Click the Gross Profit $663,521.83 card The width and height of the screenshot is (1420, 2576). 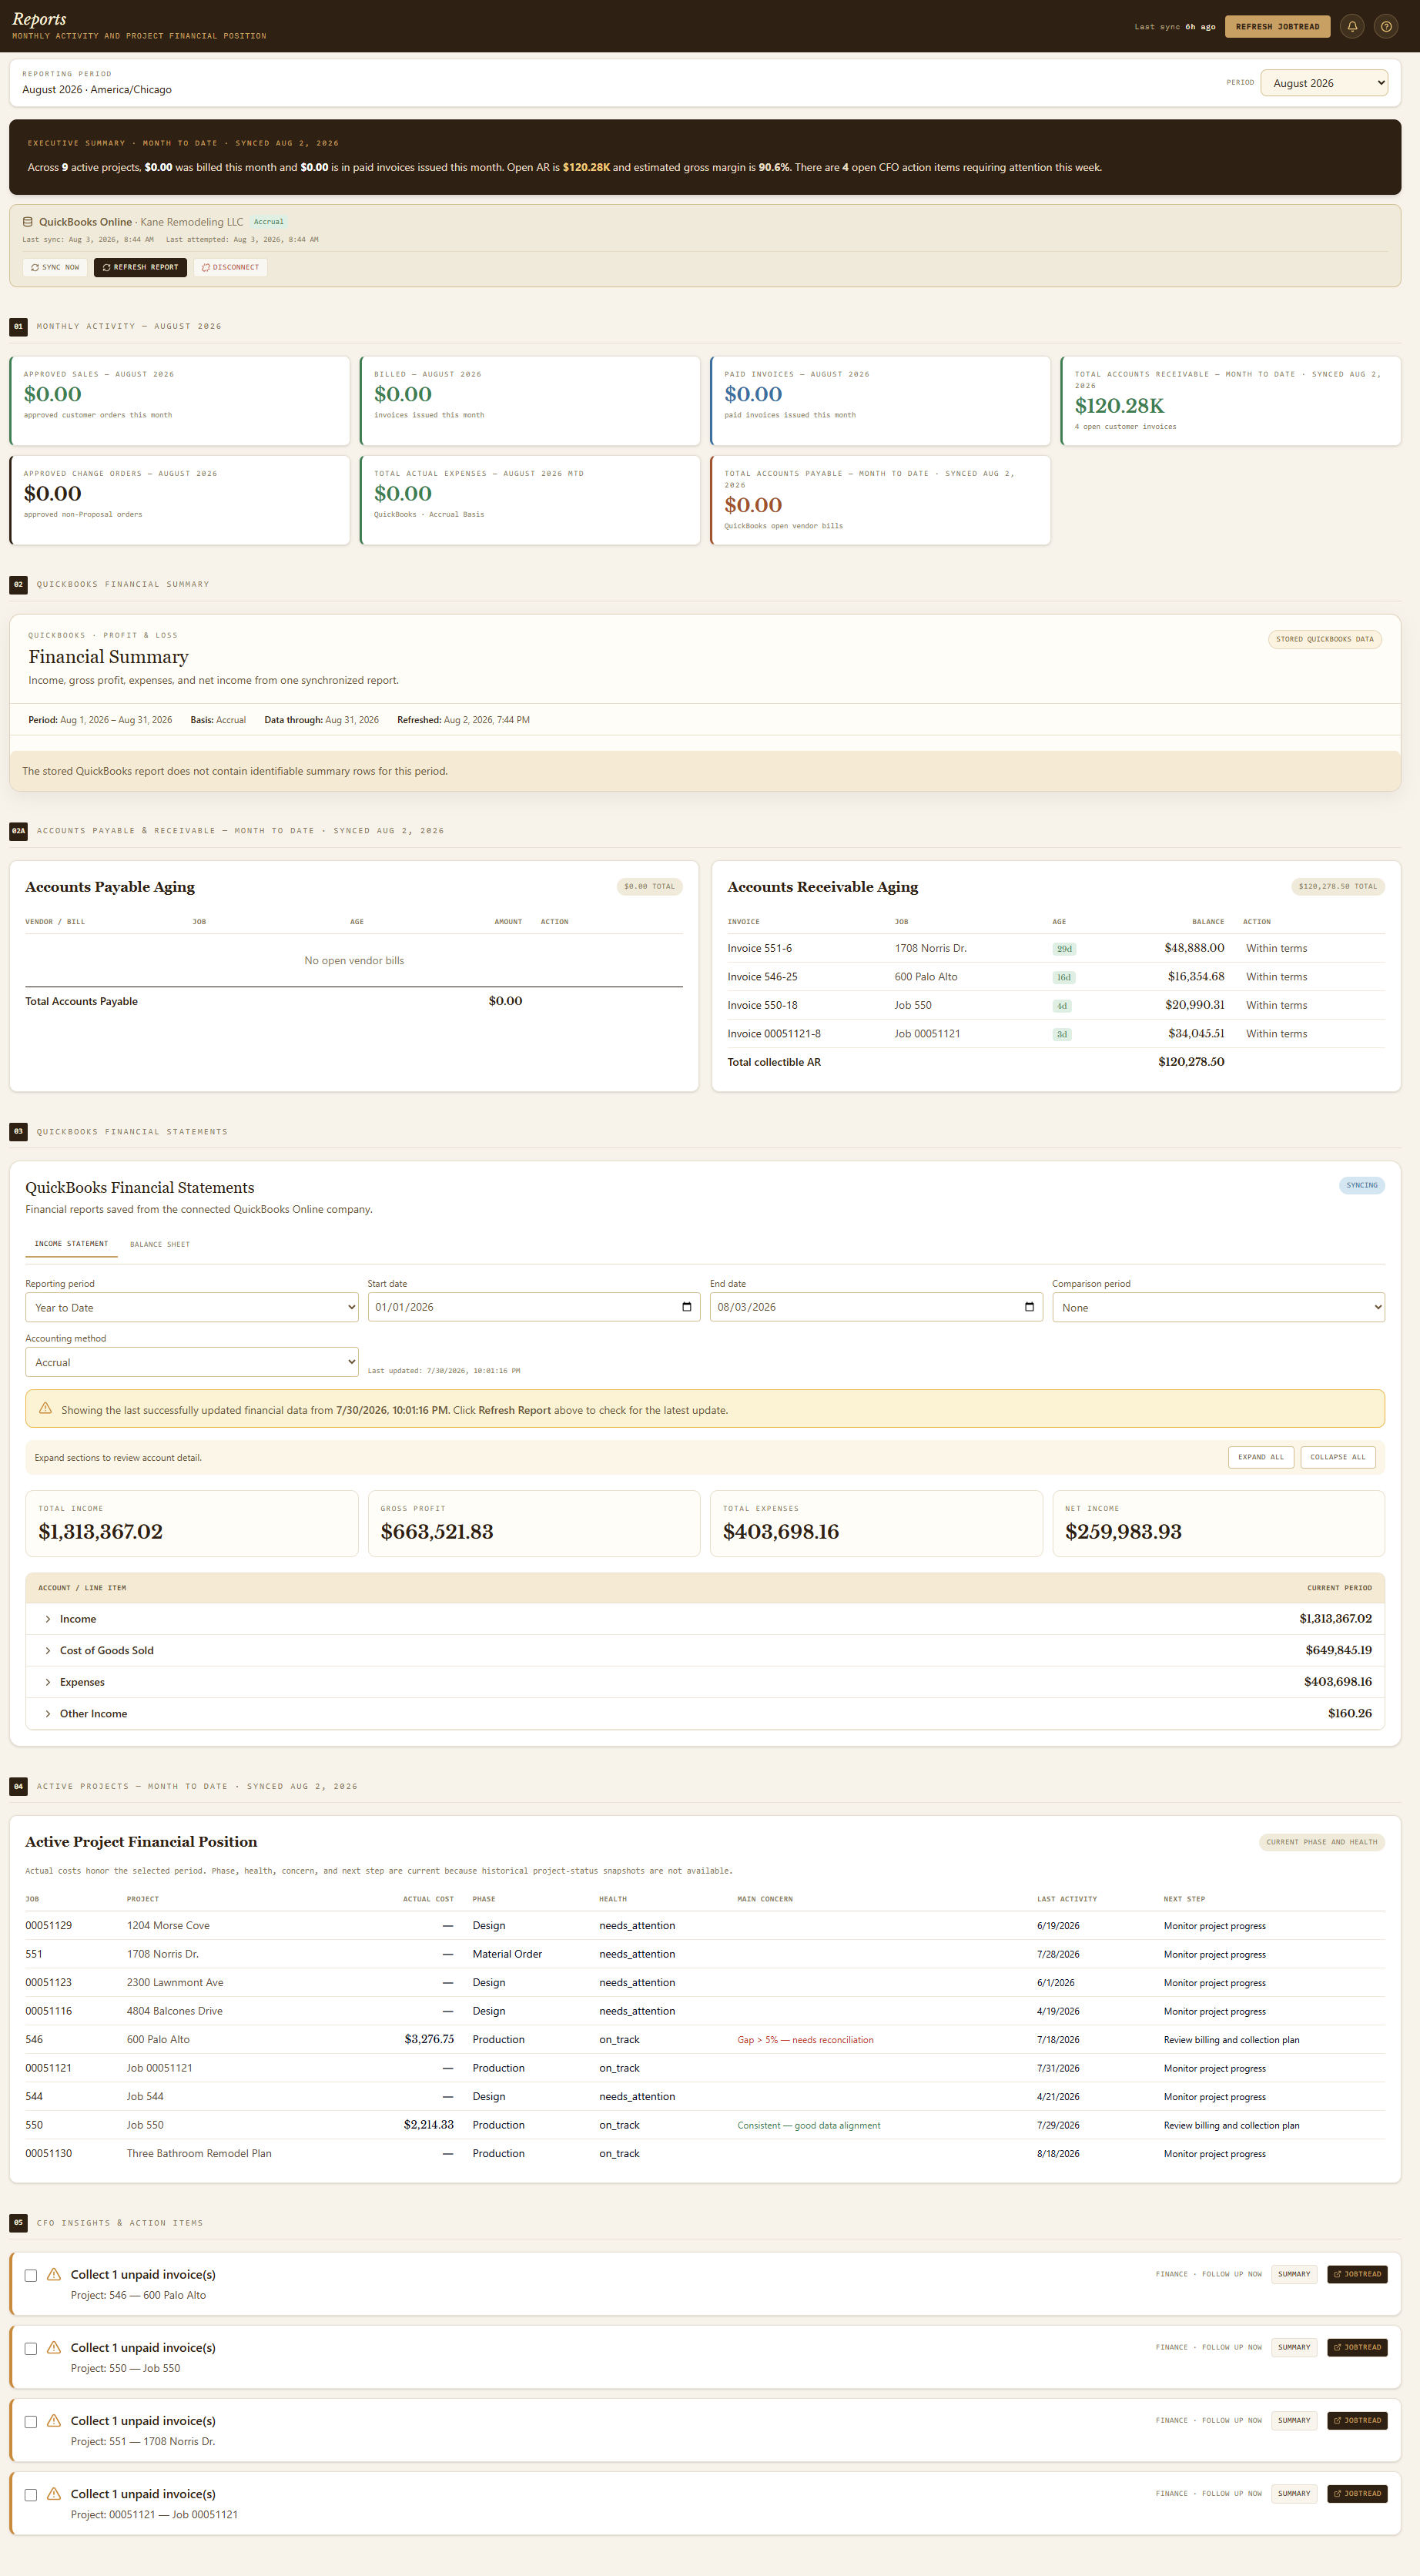click(x=534, y=1523)
